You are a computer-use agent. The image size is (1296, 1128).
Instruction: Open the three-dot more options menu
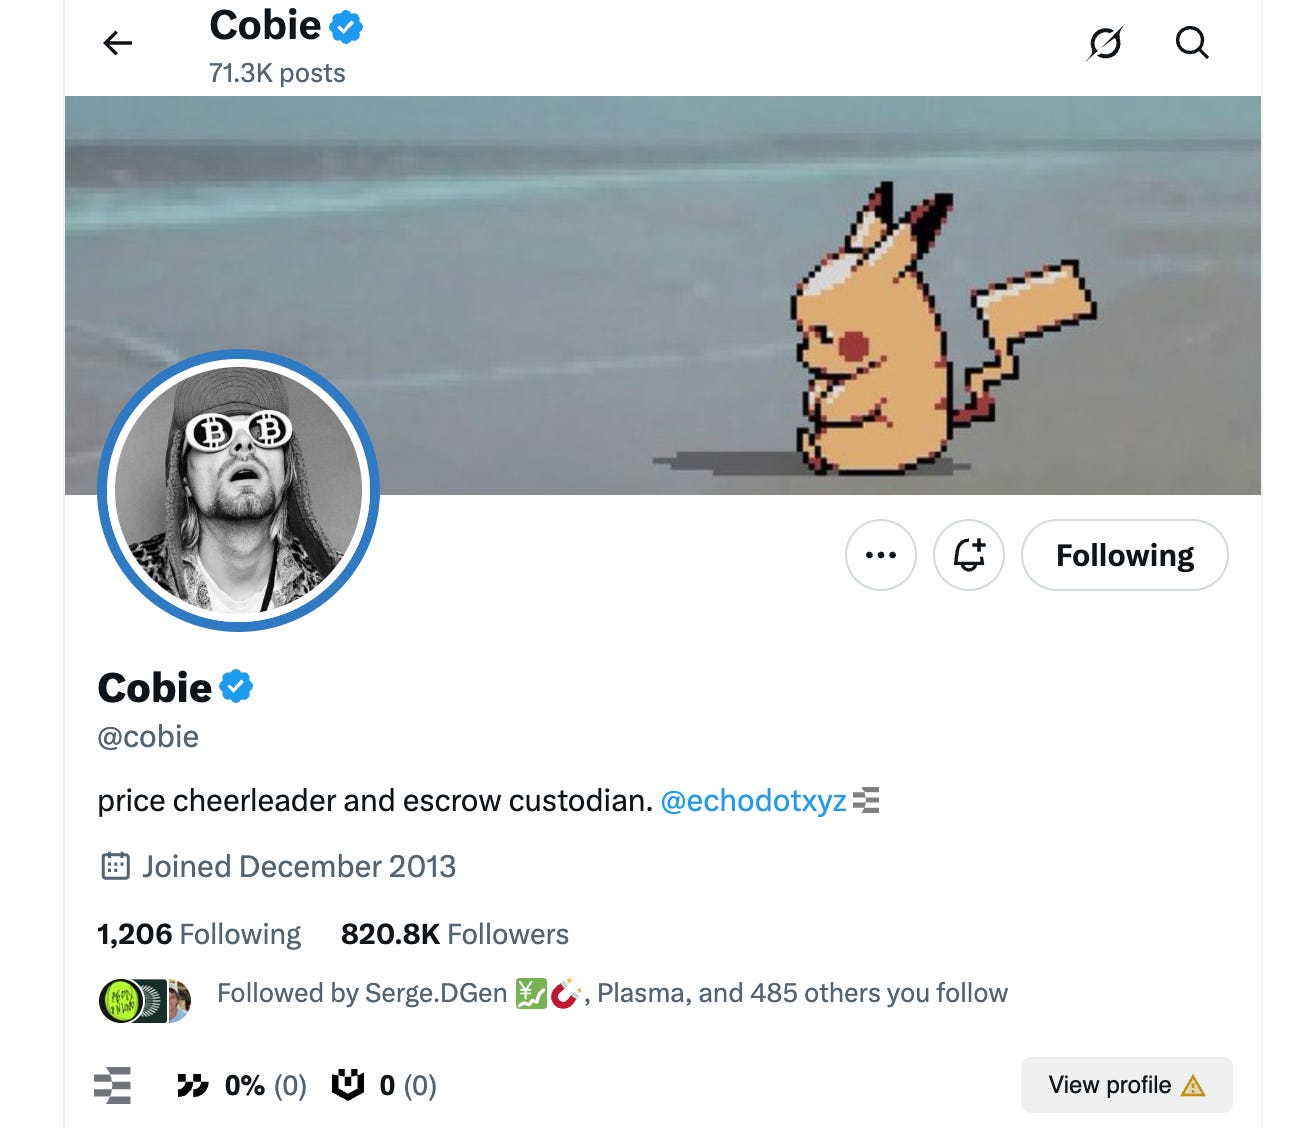(881, 555)
